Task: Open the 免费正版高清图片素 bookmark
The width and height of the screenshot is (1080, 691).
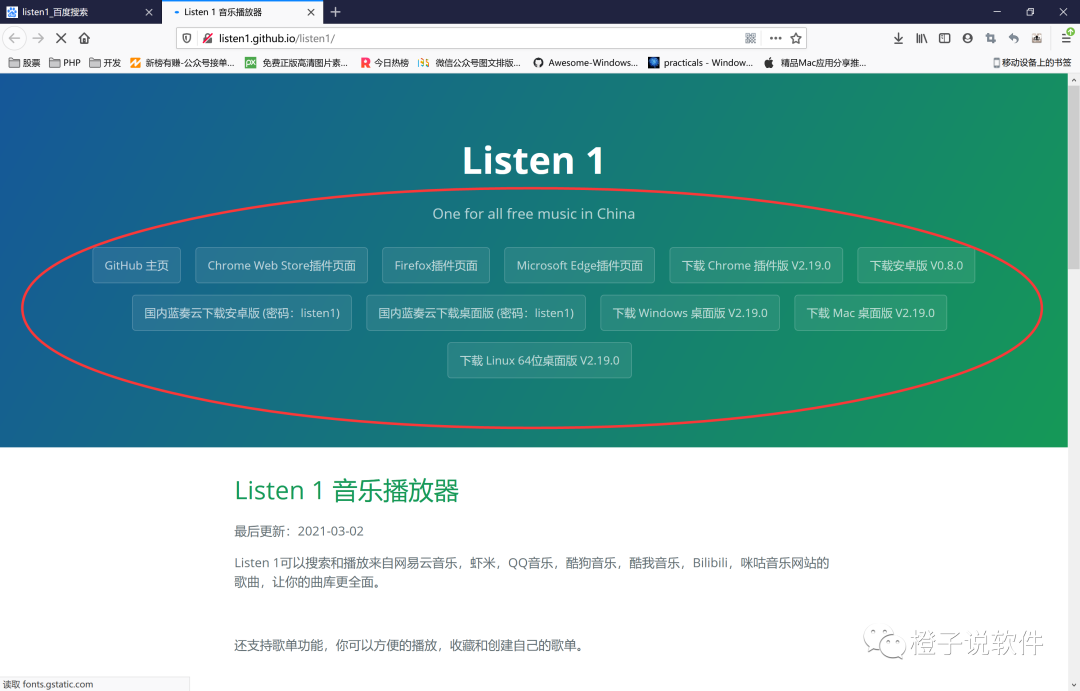Action: [x=296, y=63]
